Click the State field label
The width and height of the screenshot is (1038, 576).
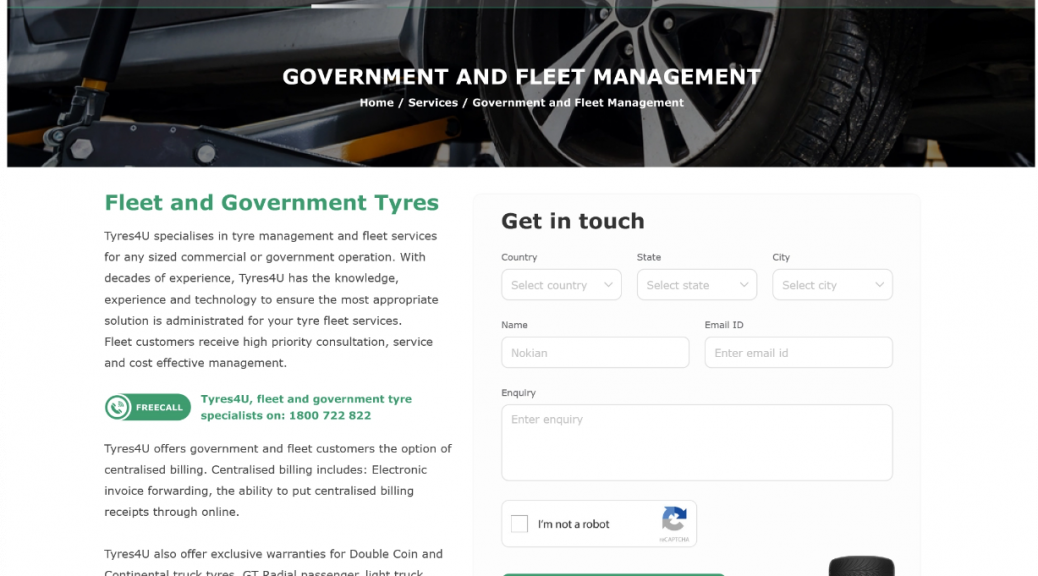click(x=649, y=257)
